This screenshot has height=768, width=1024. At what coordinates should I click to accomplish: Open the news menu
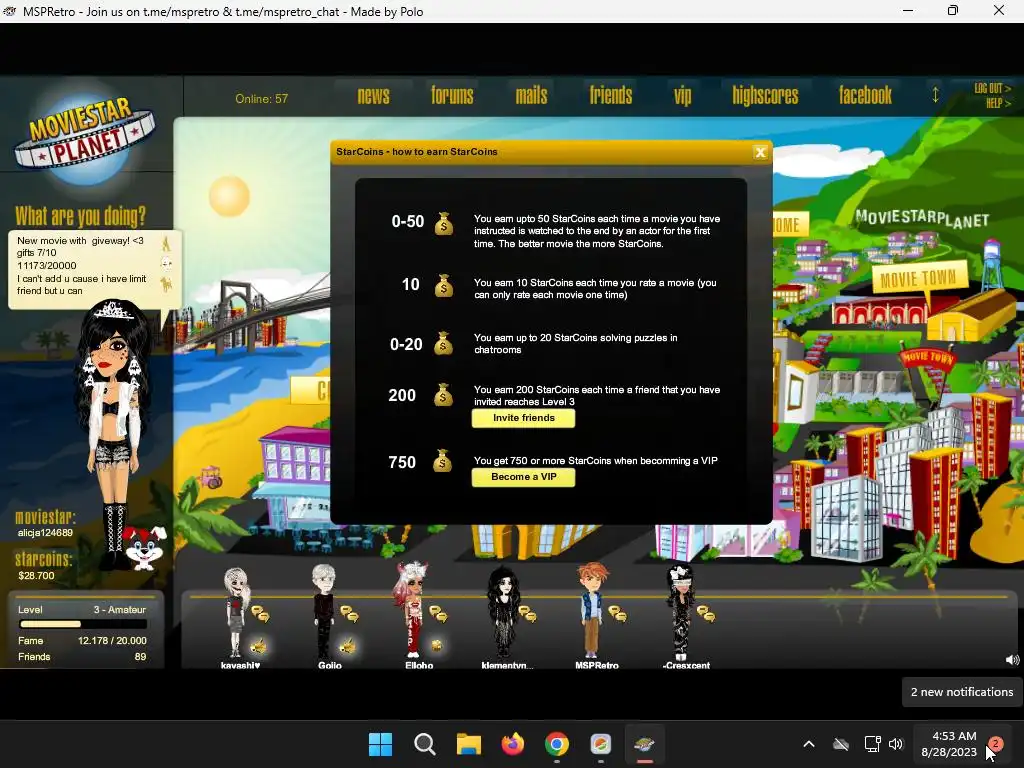pos(374,96)
